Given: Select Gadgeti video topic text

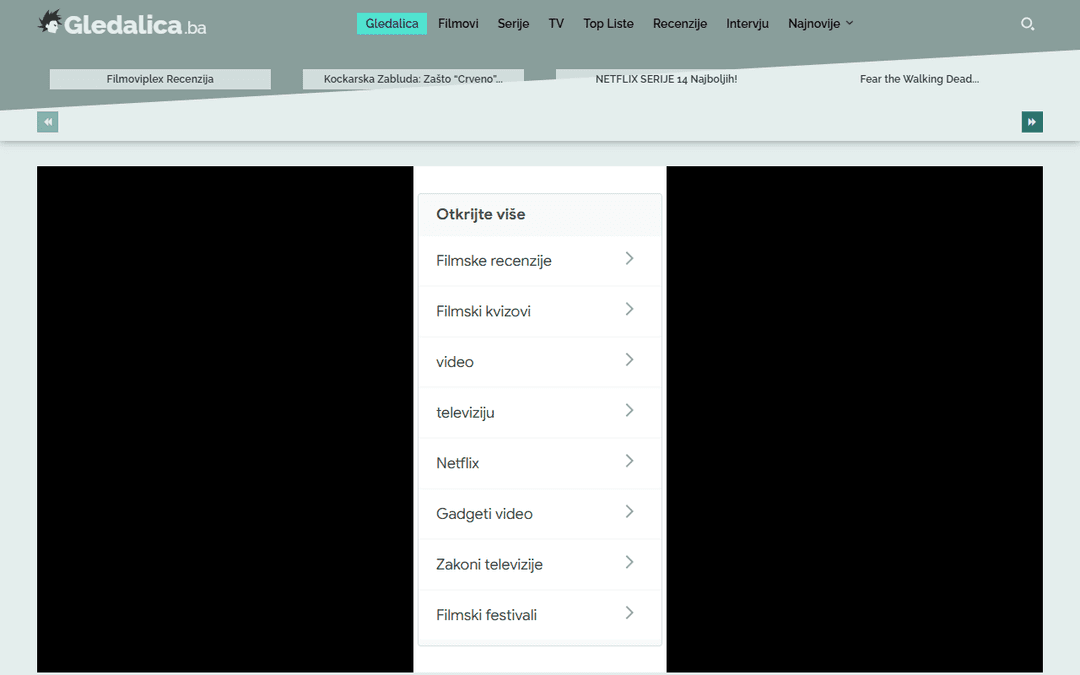Looking at the screenshot, I should click(484, 514).
